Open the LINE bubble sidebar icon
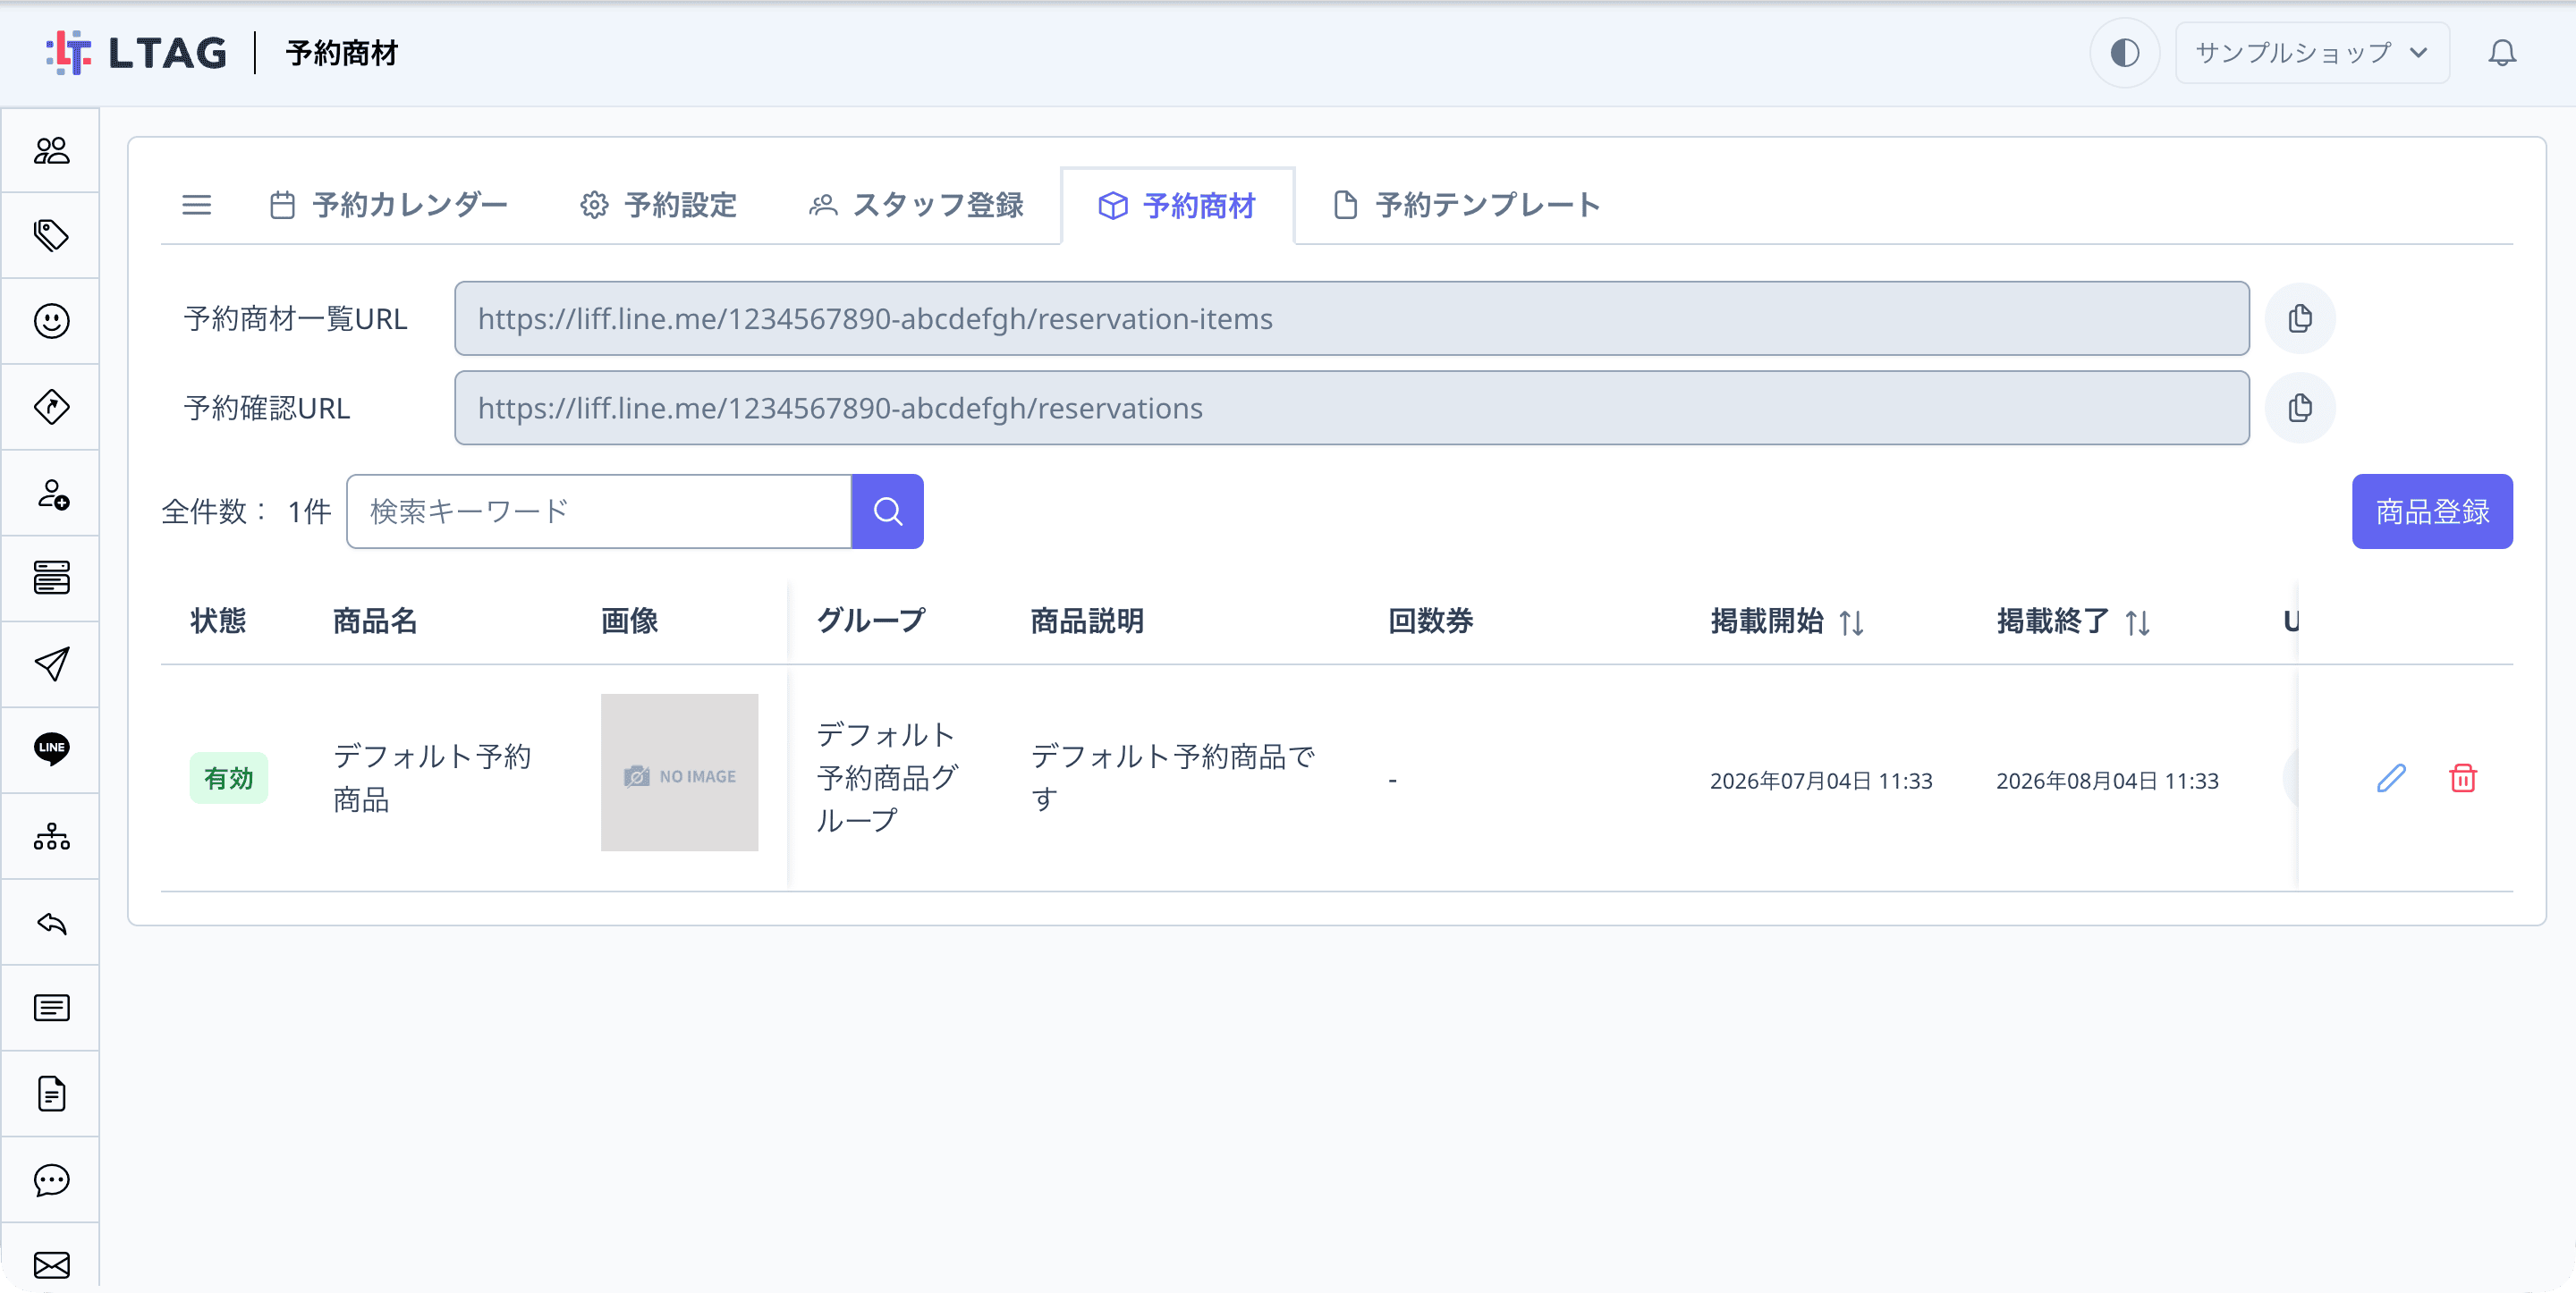Viewport: 2576px width, 1293px height. click(x=51, y=749)
